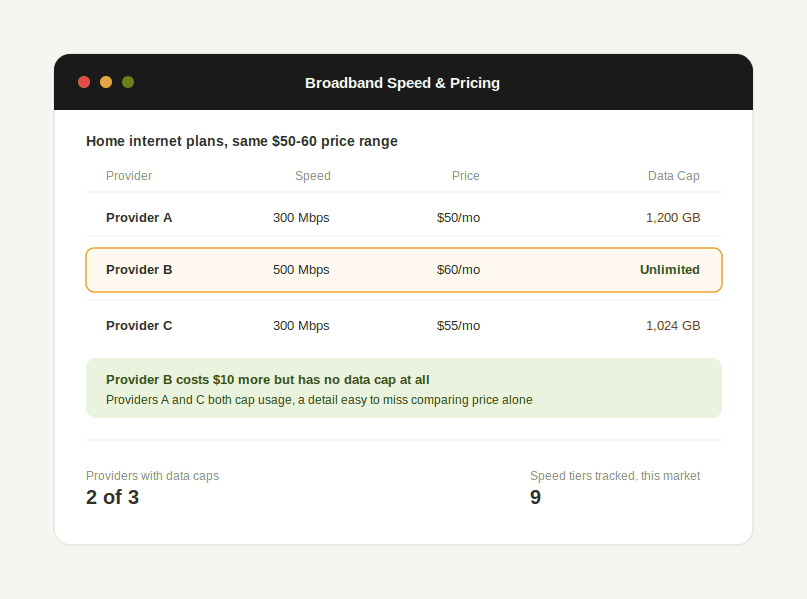Select the heading about $50-60 price range
The image size is (807, 599).
tap(241, 141)
